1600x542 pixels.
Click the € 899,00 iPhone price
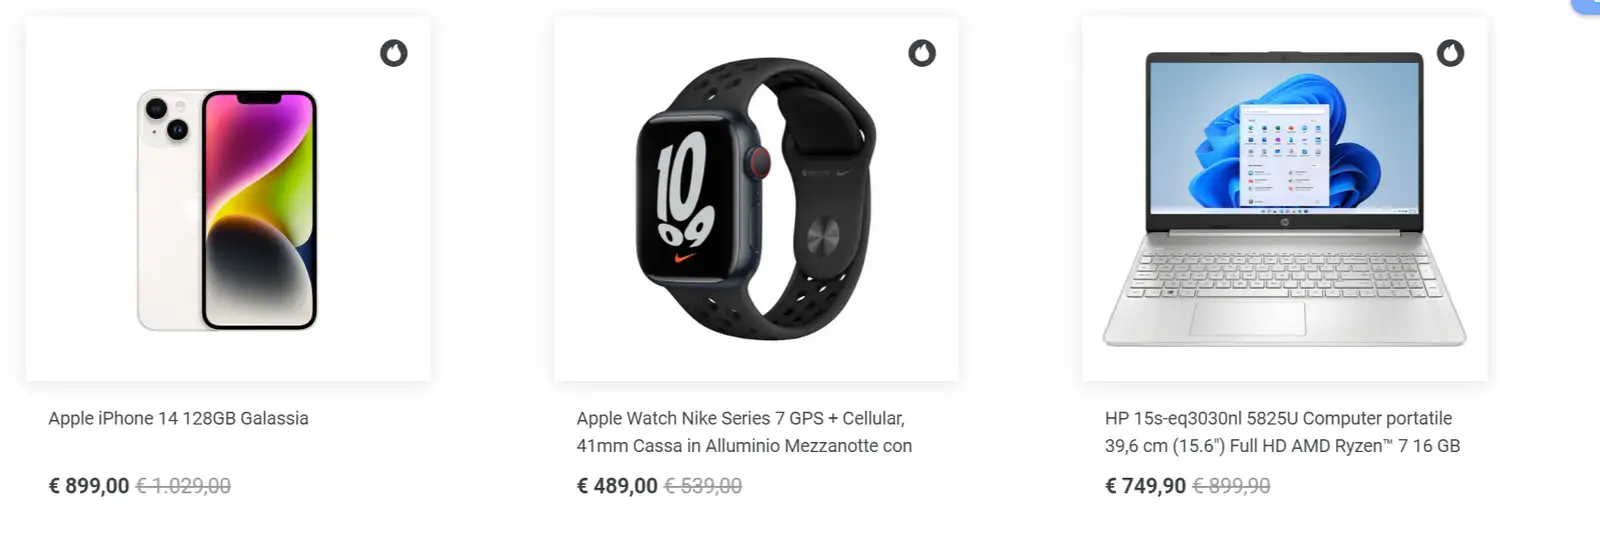tap(89, 486)
